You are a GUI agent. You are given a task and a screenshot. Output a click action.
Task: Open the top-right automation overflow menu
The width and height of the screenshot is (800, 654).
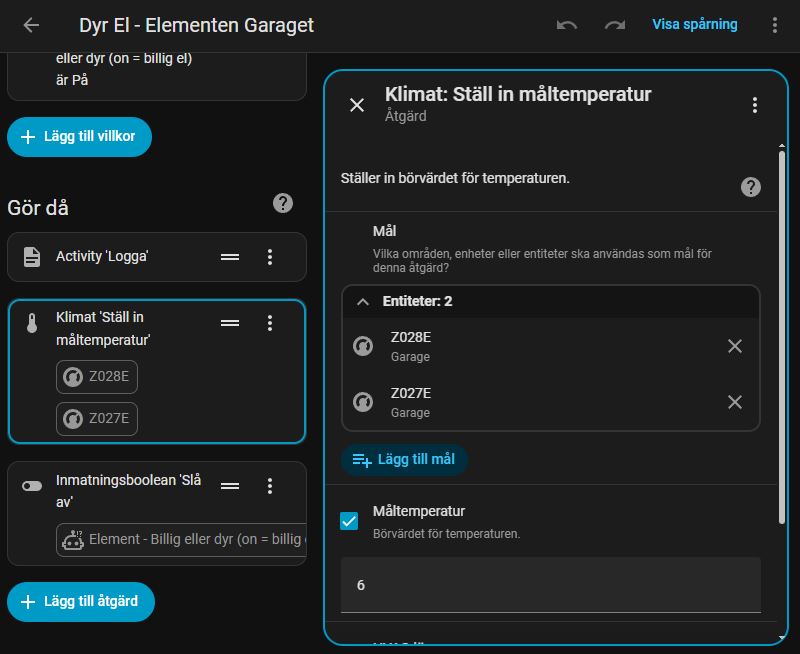[774, 25]
